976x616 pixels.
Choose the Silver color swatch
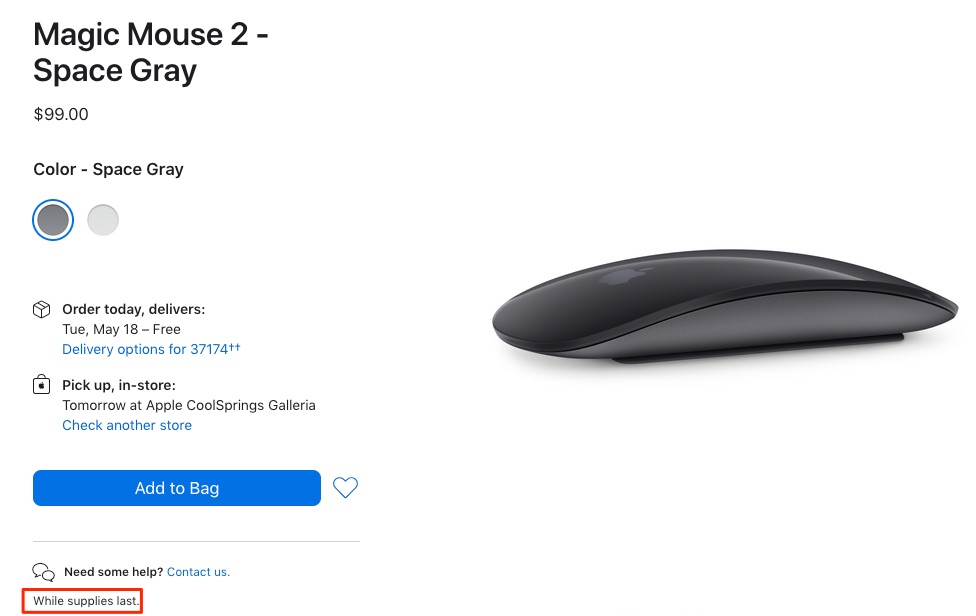[103, 220]
